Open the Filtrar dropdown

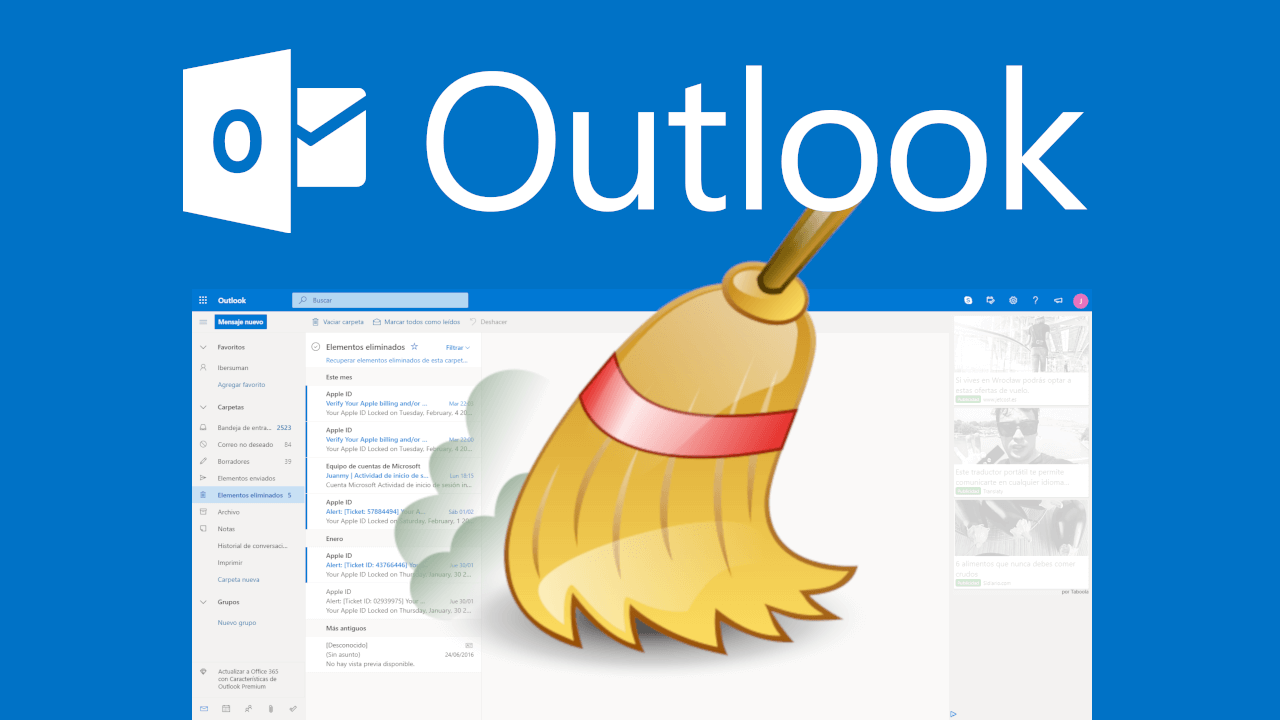(x=458, y=347)
